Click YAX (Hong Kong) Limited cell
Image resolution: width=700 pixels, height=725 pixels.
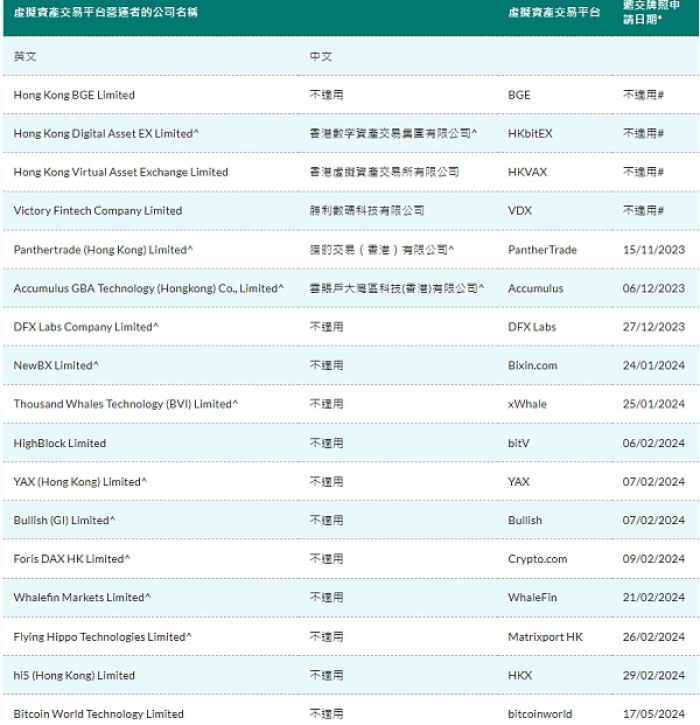coord(80,482)
